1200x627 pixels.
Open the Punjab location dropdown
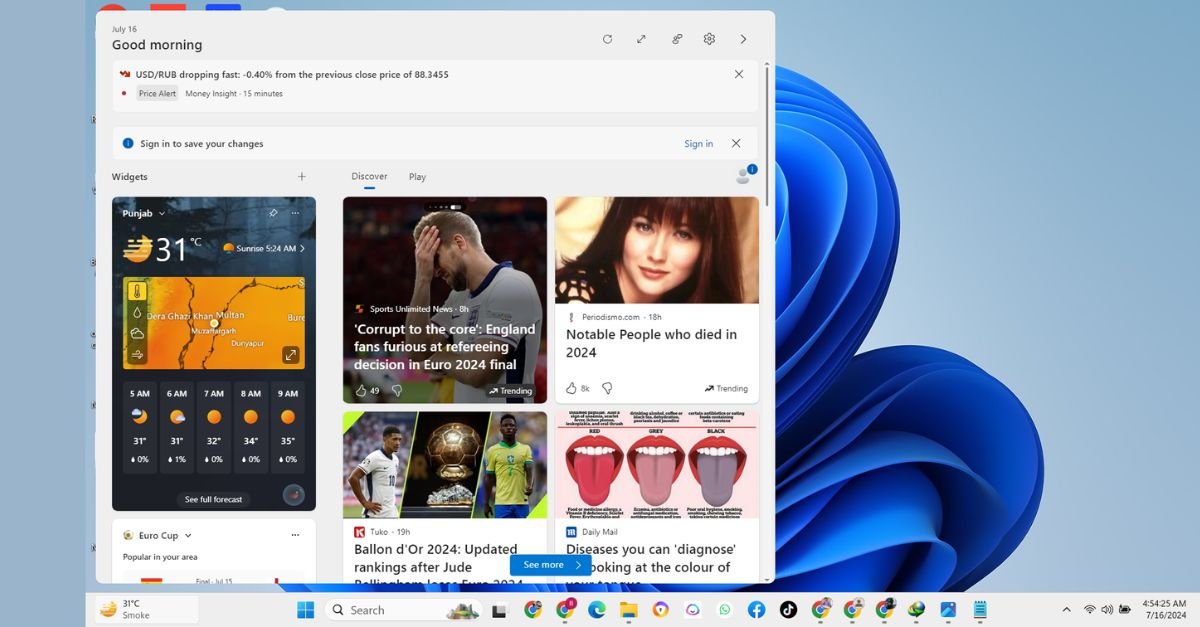tap(162, 213)
